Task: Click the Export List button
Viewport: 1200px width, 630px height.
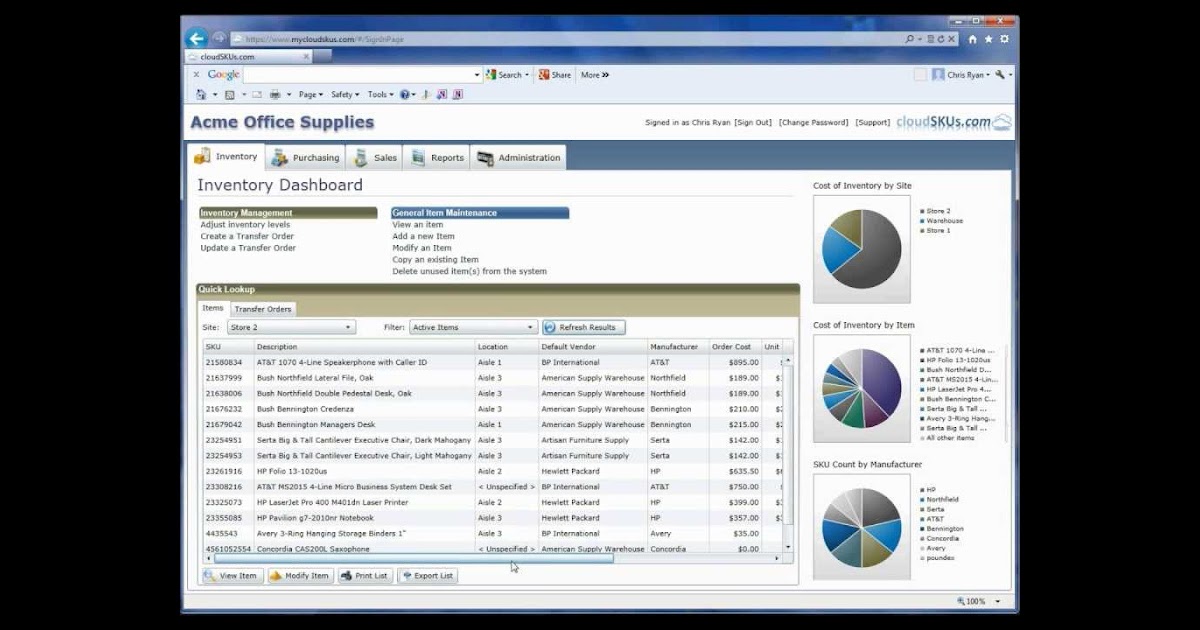Action: [x=427, y=576]
